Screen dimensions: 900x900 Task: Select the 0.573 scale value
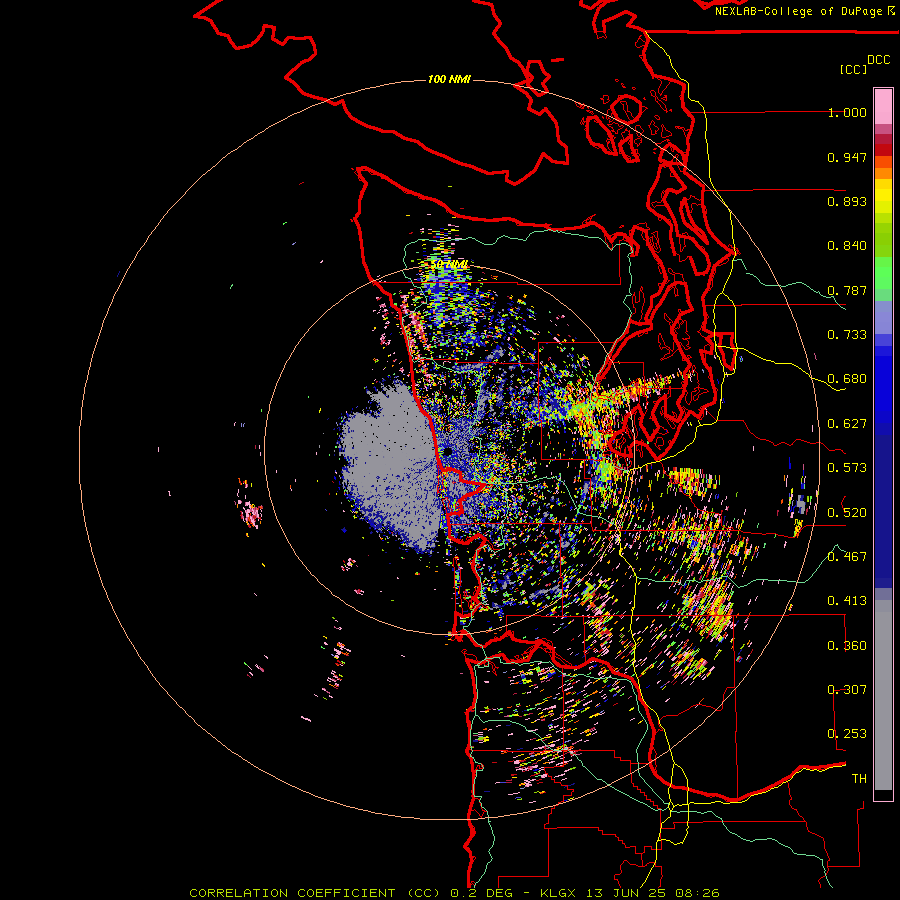[x=847, y=468]
